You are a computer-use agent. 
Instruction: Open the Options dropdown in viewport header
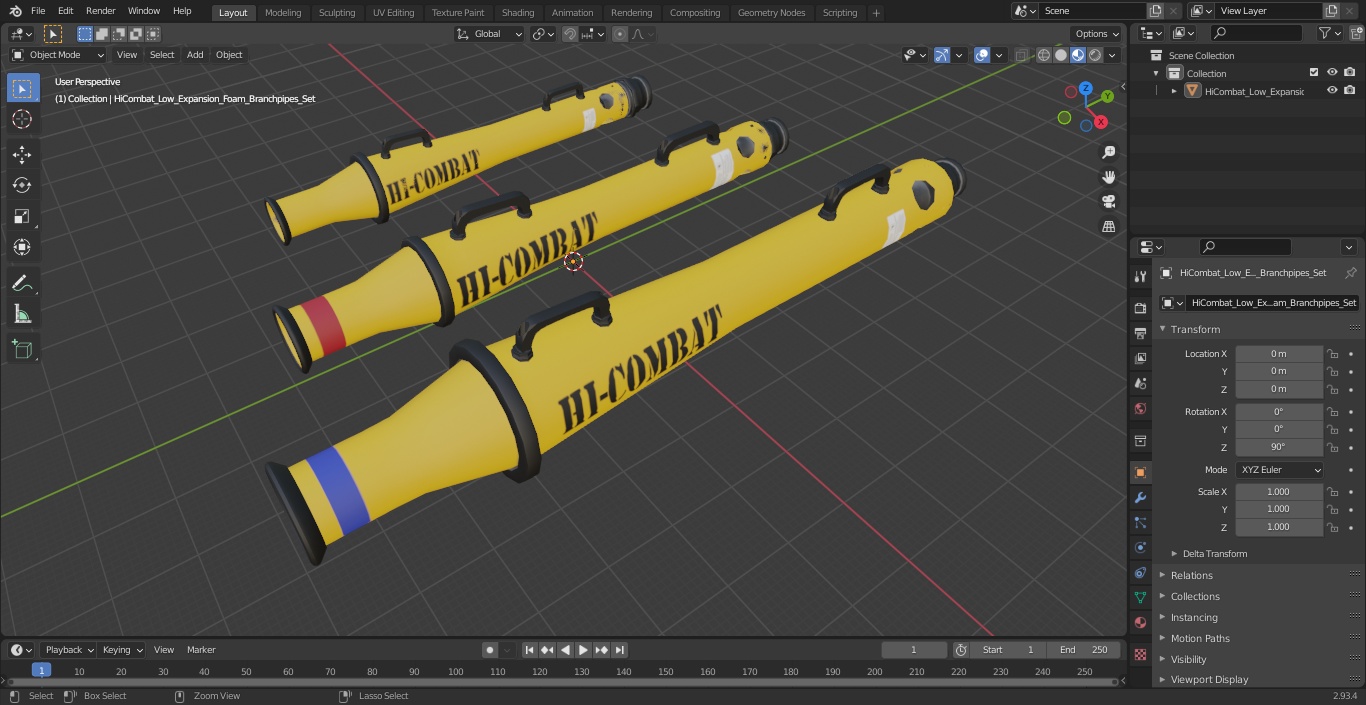click(x=1097, y=34)
